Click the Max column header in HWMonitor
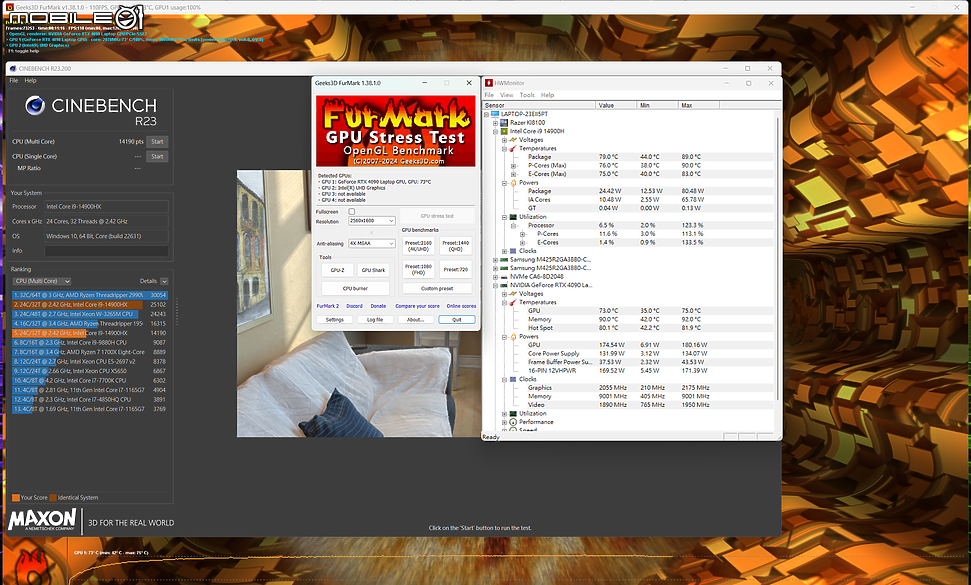This screenshot has height=585, width=971. click(x=699, y=105)
